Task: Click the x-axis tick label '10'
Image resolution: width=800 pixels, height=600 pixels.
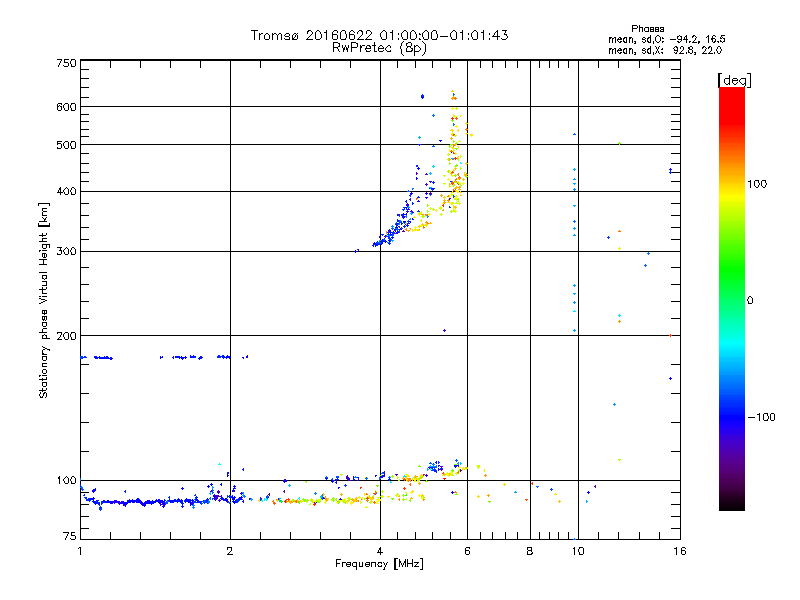Action: pos(578,551)
